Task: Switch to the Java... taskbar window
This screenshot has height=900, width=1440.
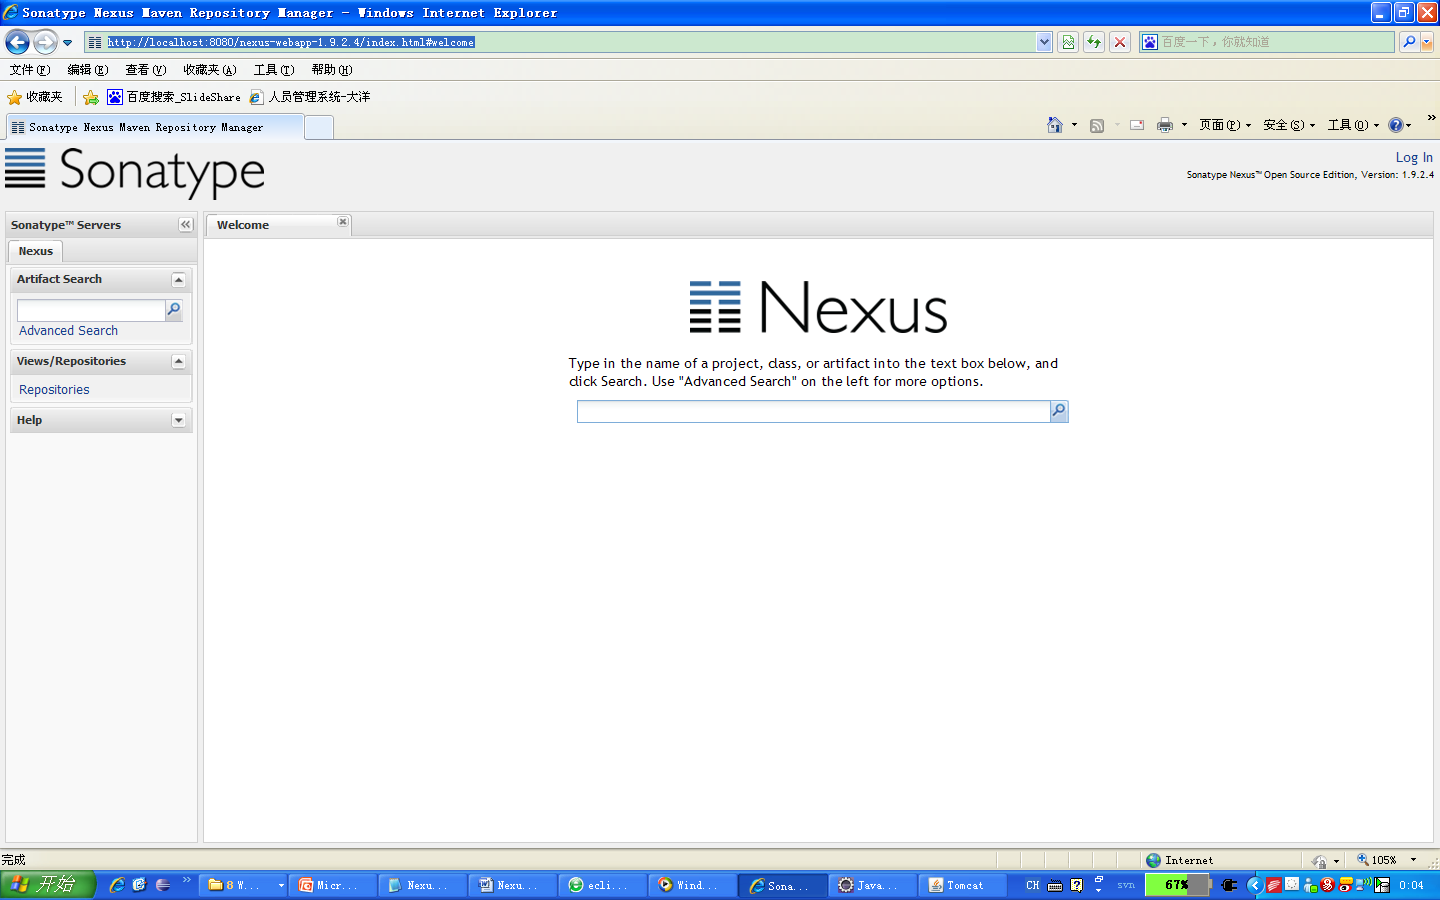Action: [872, 885]
